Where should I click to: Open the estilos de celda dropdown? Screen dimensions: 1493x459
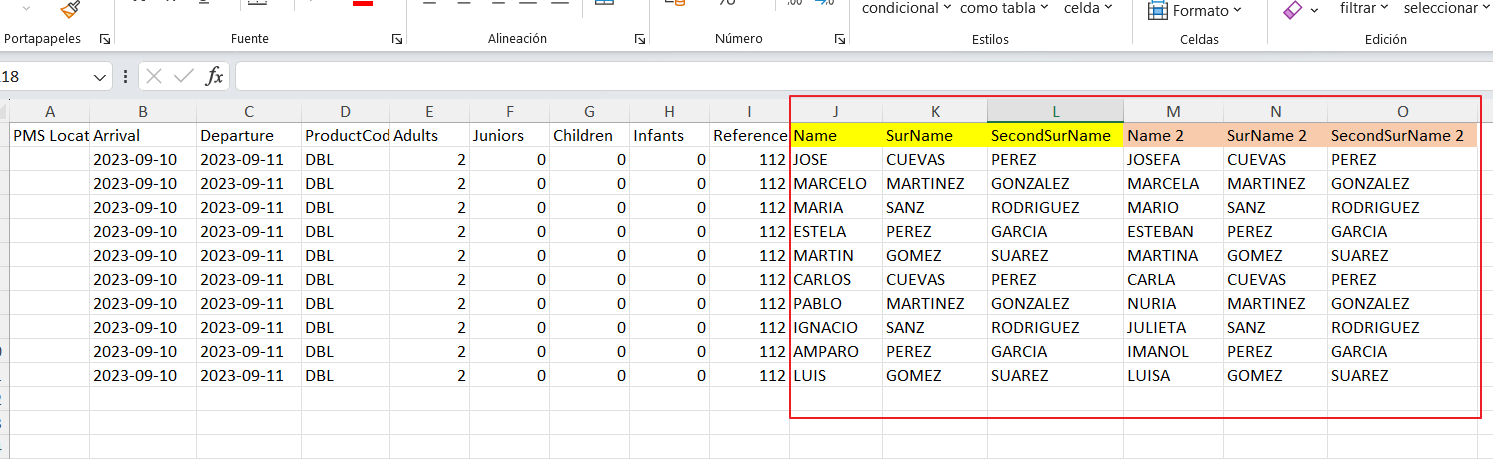pyautogui.click(x=1088, y=8)
